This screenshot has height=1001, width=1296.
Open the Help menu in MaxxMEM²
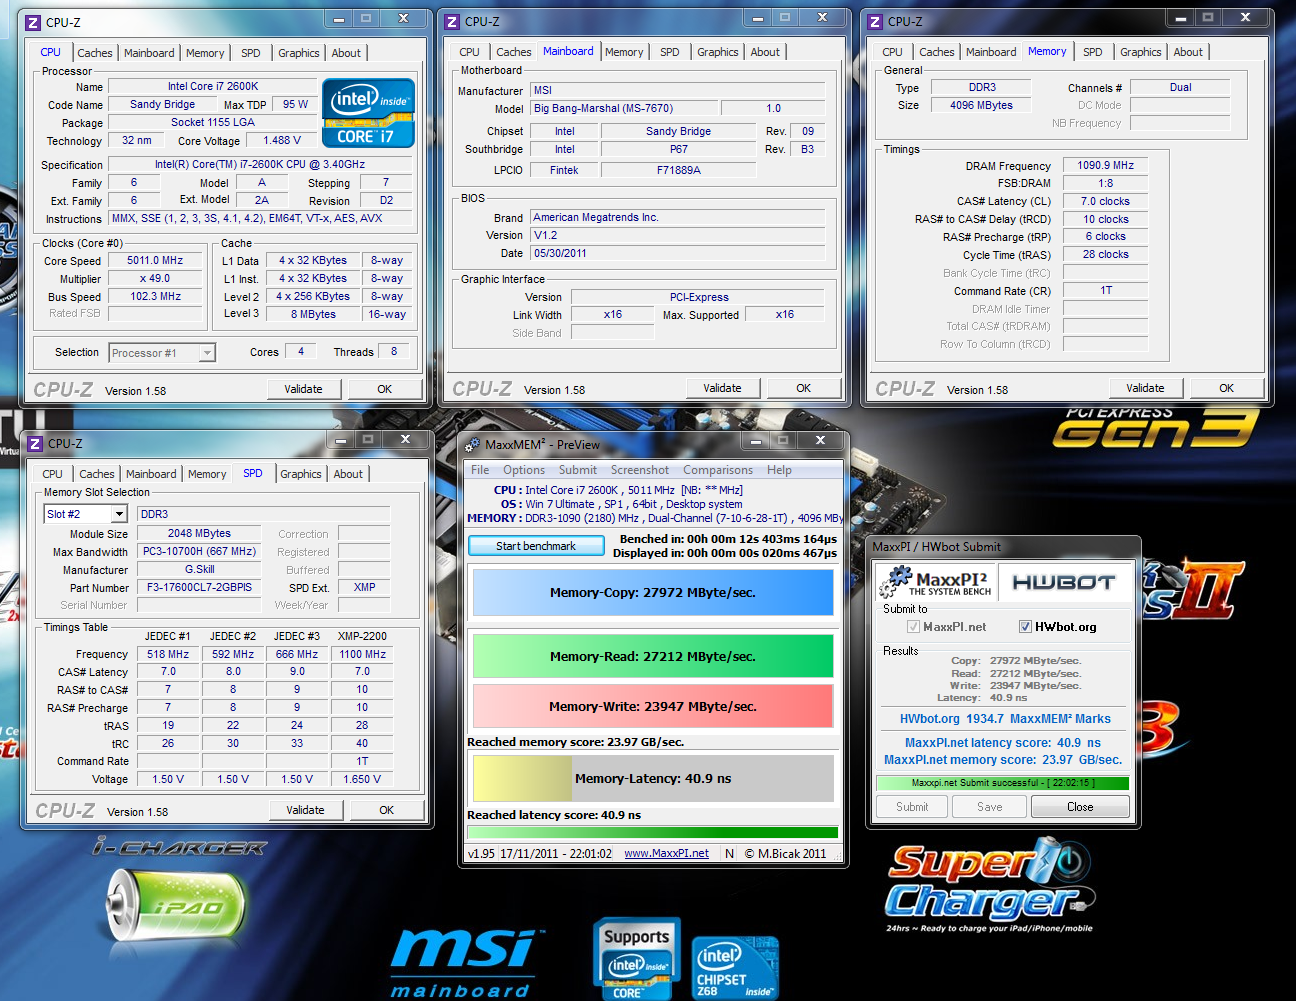[779, 470]
